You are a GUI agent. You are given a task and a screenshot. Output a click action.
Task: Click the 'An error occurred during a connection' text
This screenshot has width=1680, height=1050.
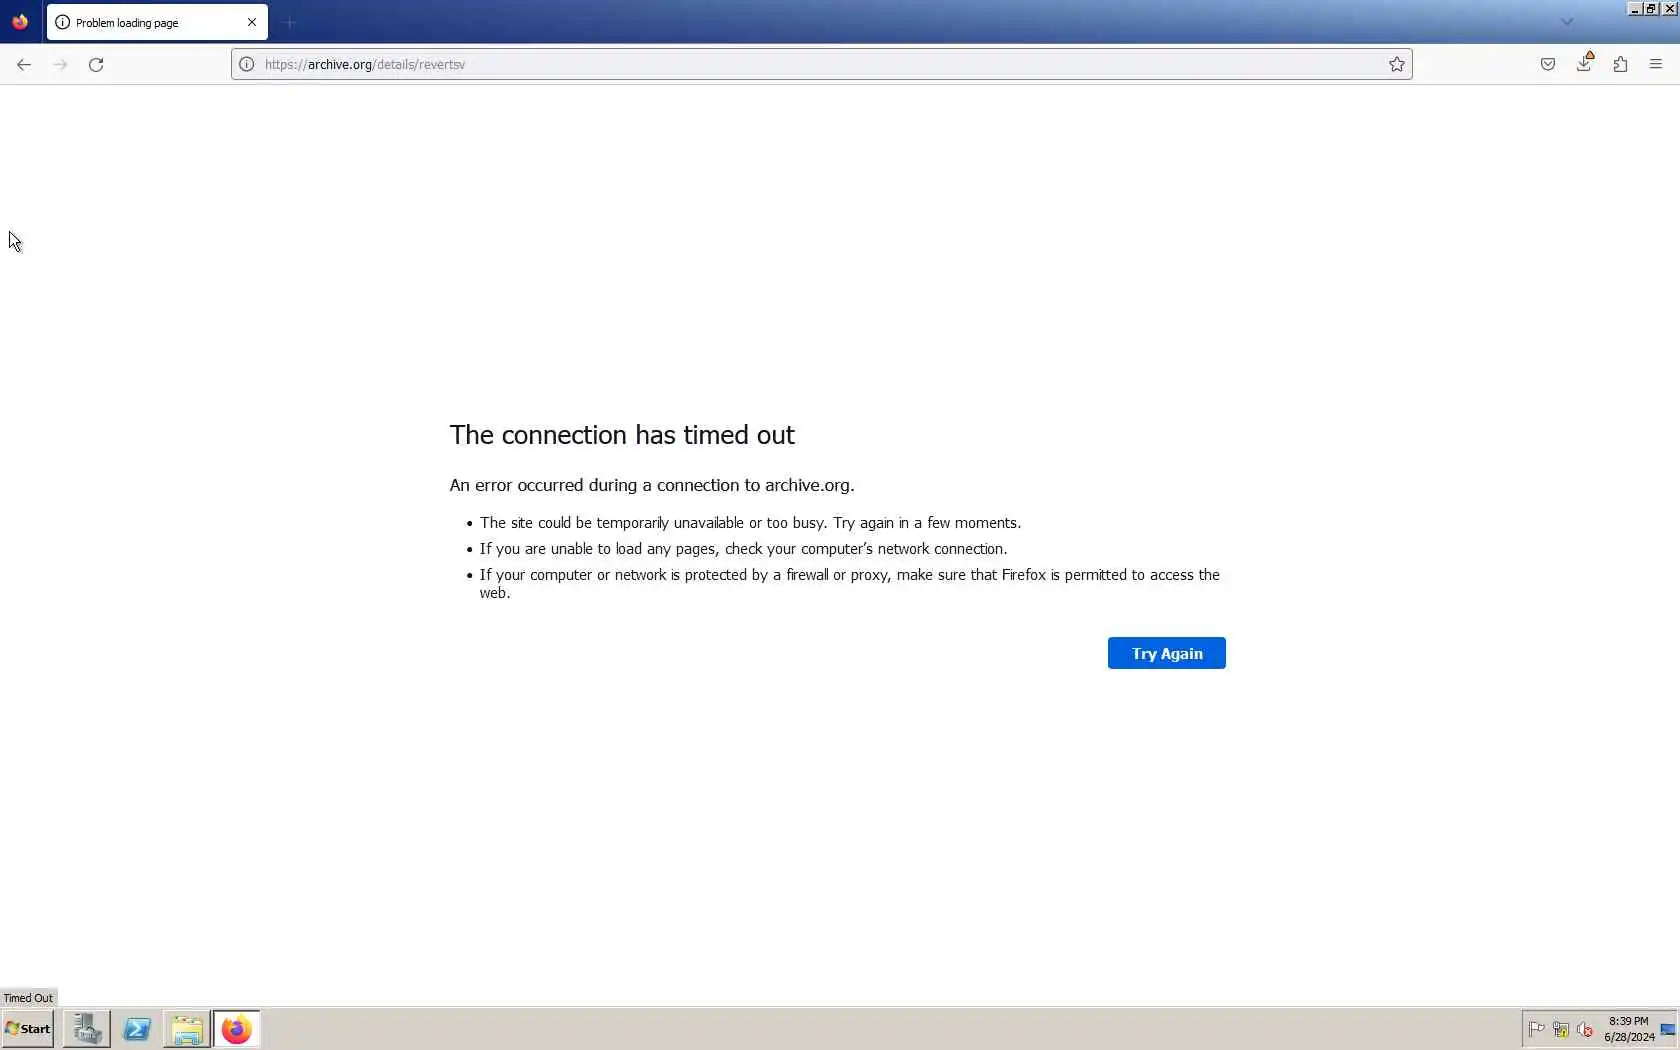652,485
